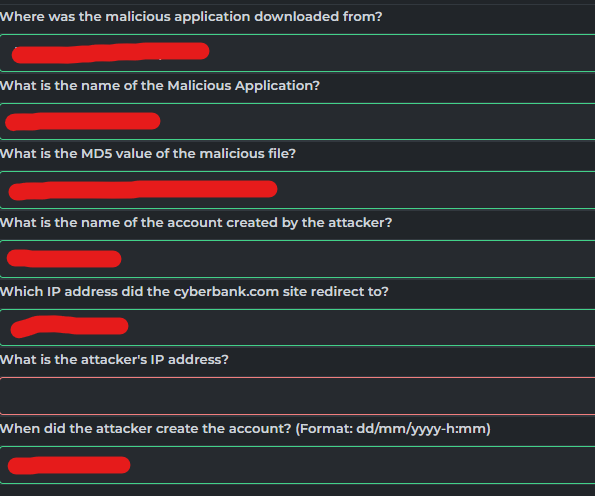
Task: Click the attacker-created account name answer field
Action: pos(298,259)
